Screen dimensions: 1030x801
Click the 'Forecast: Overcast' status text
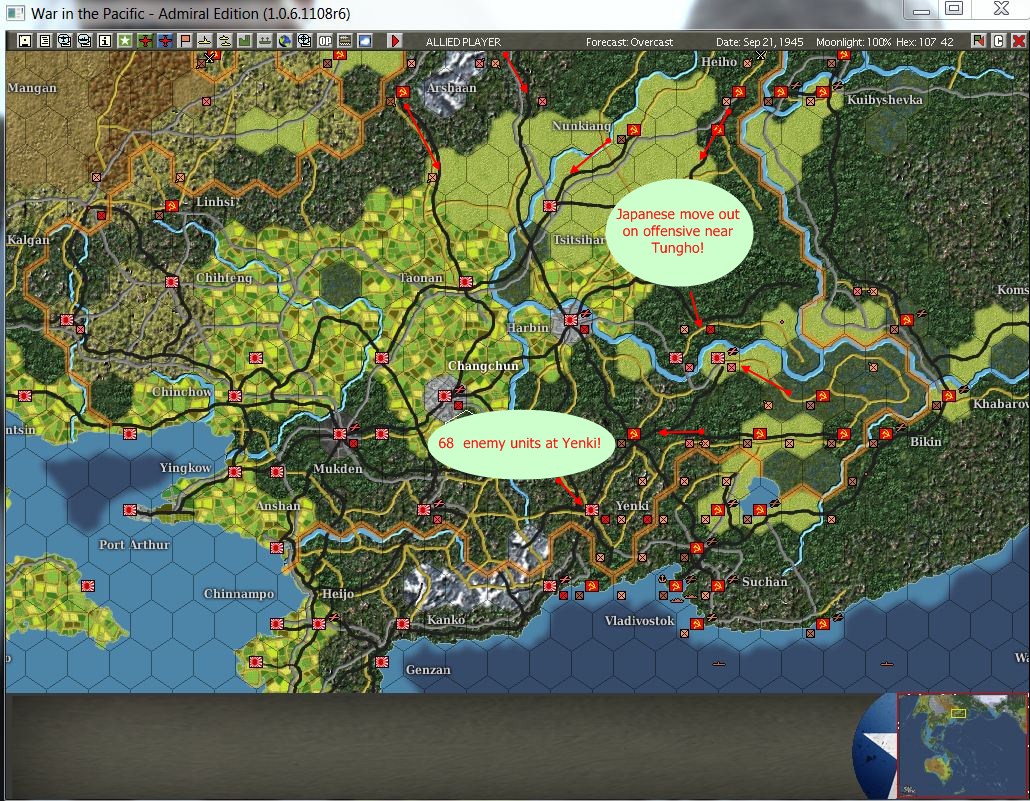629,41
